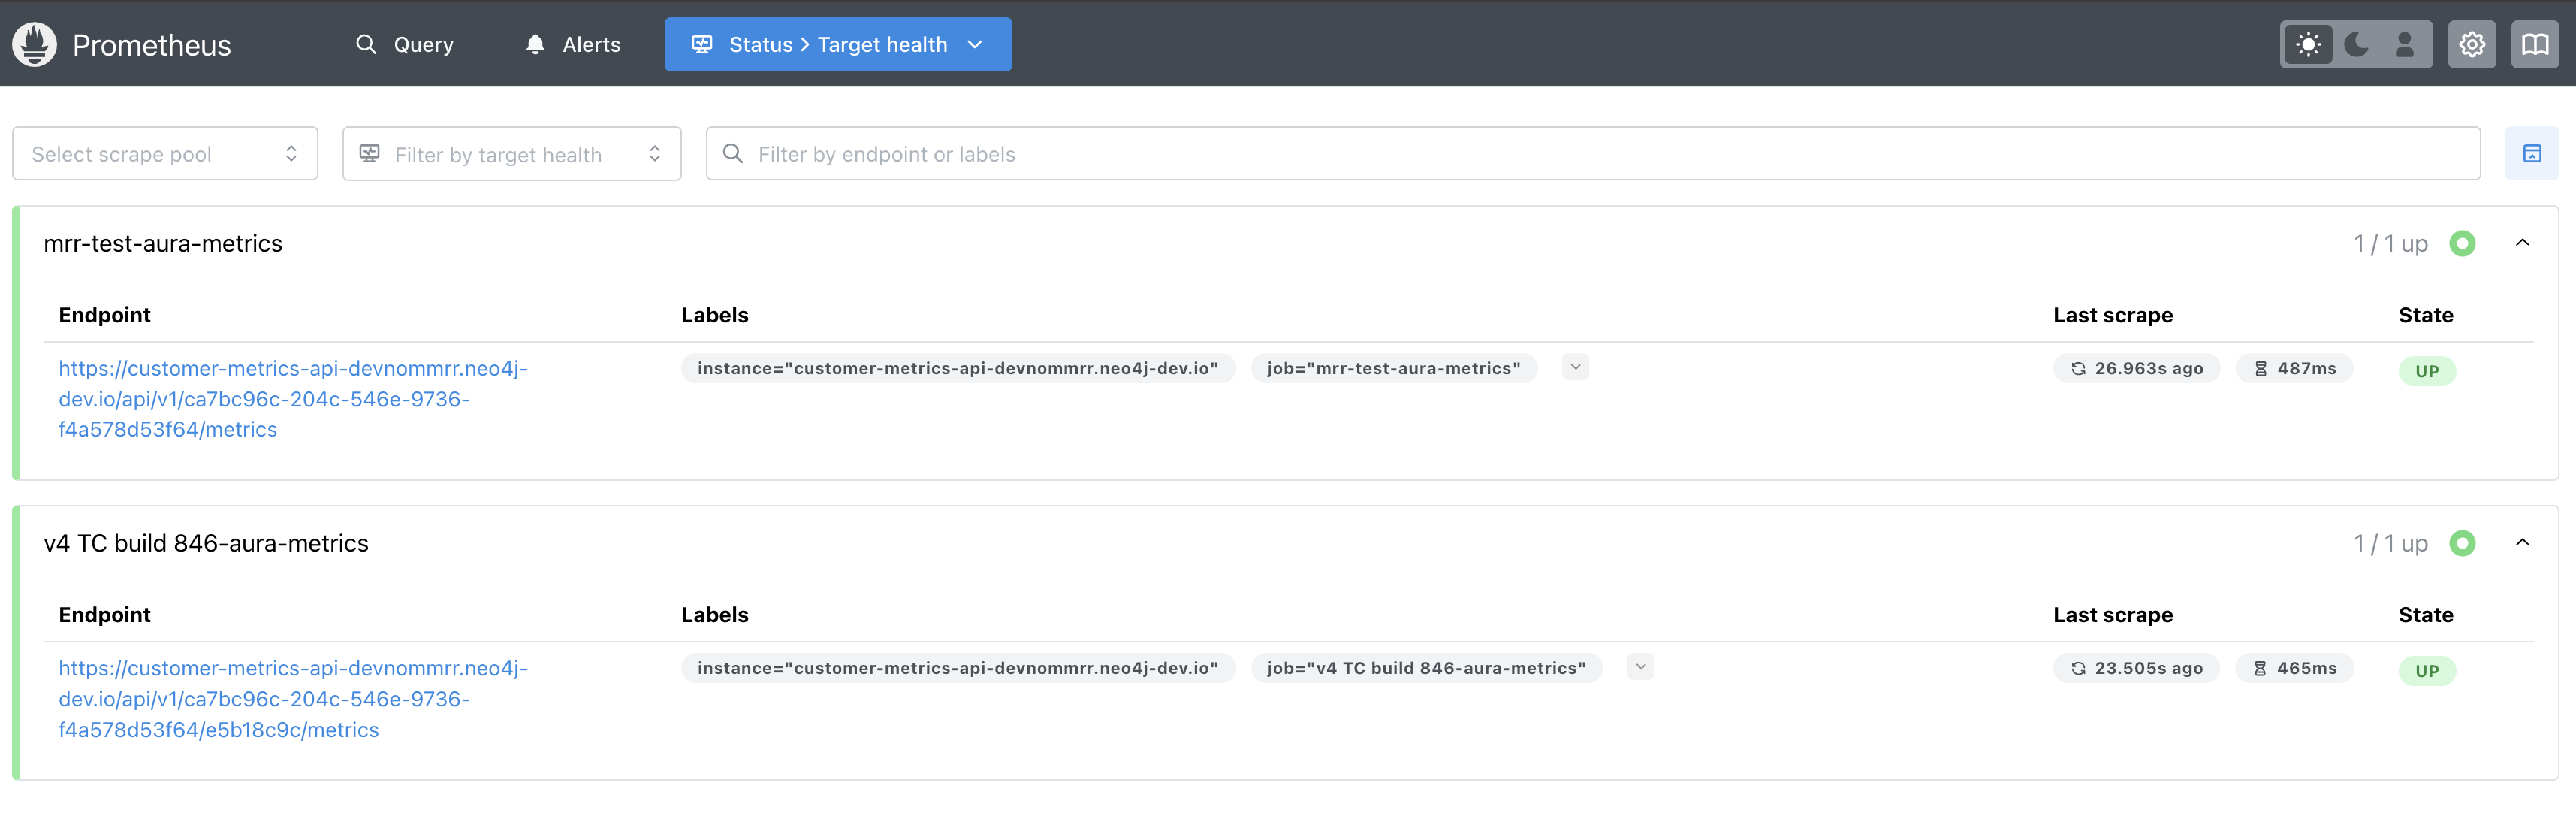Open the mrr-test-aura-metrics endpoint link
Image resolution: width=2576 pixels, height=819 pixels.
[x=293, y=399]
